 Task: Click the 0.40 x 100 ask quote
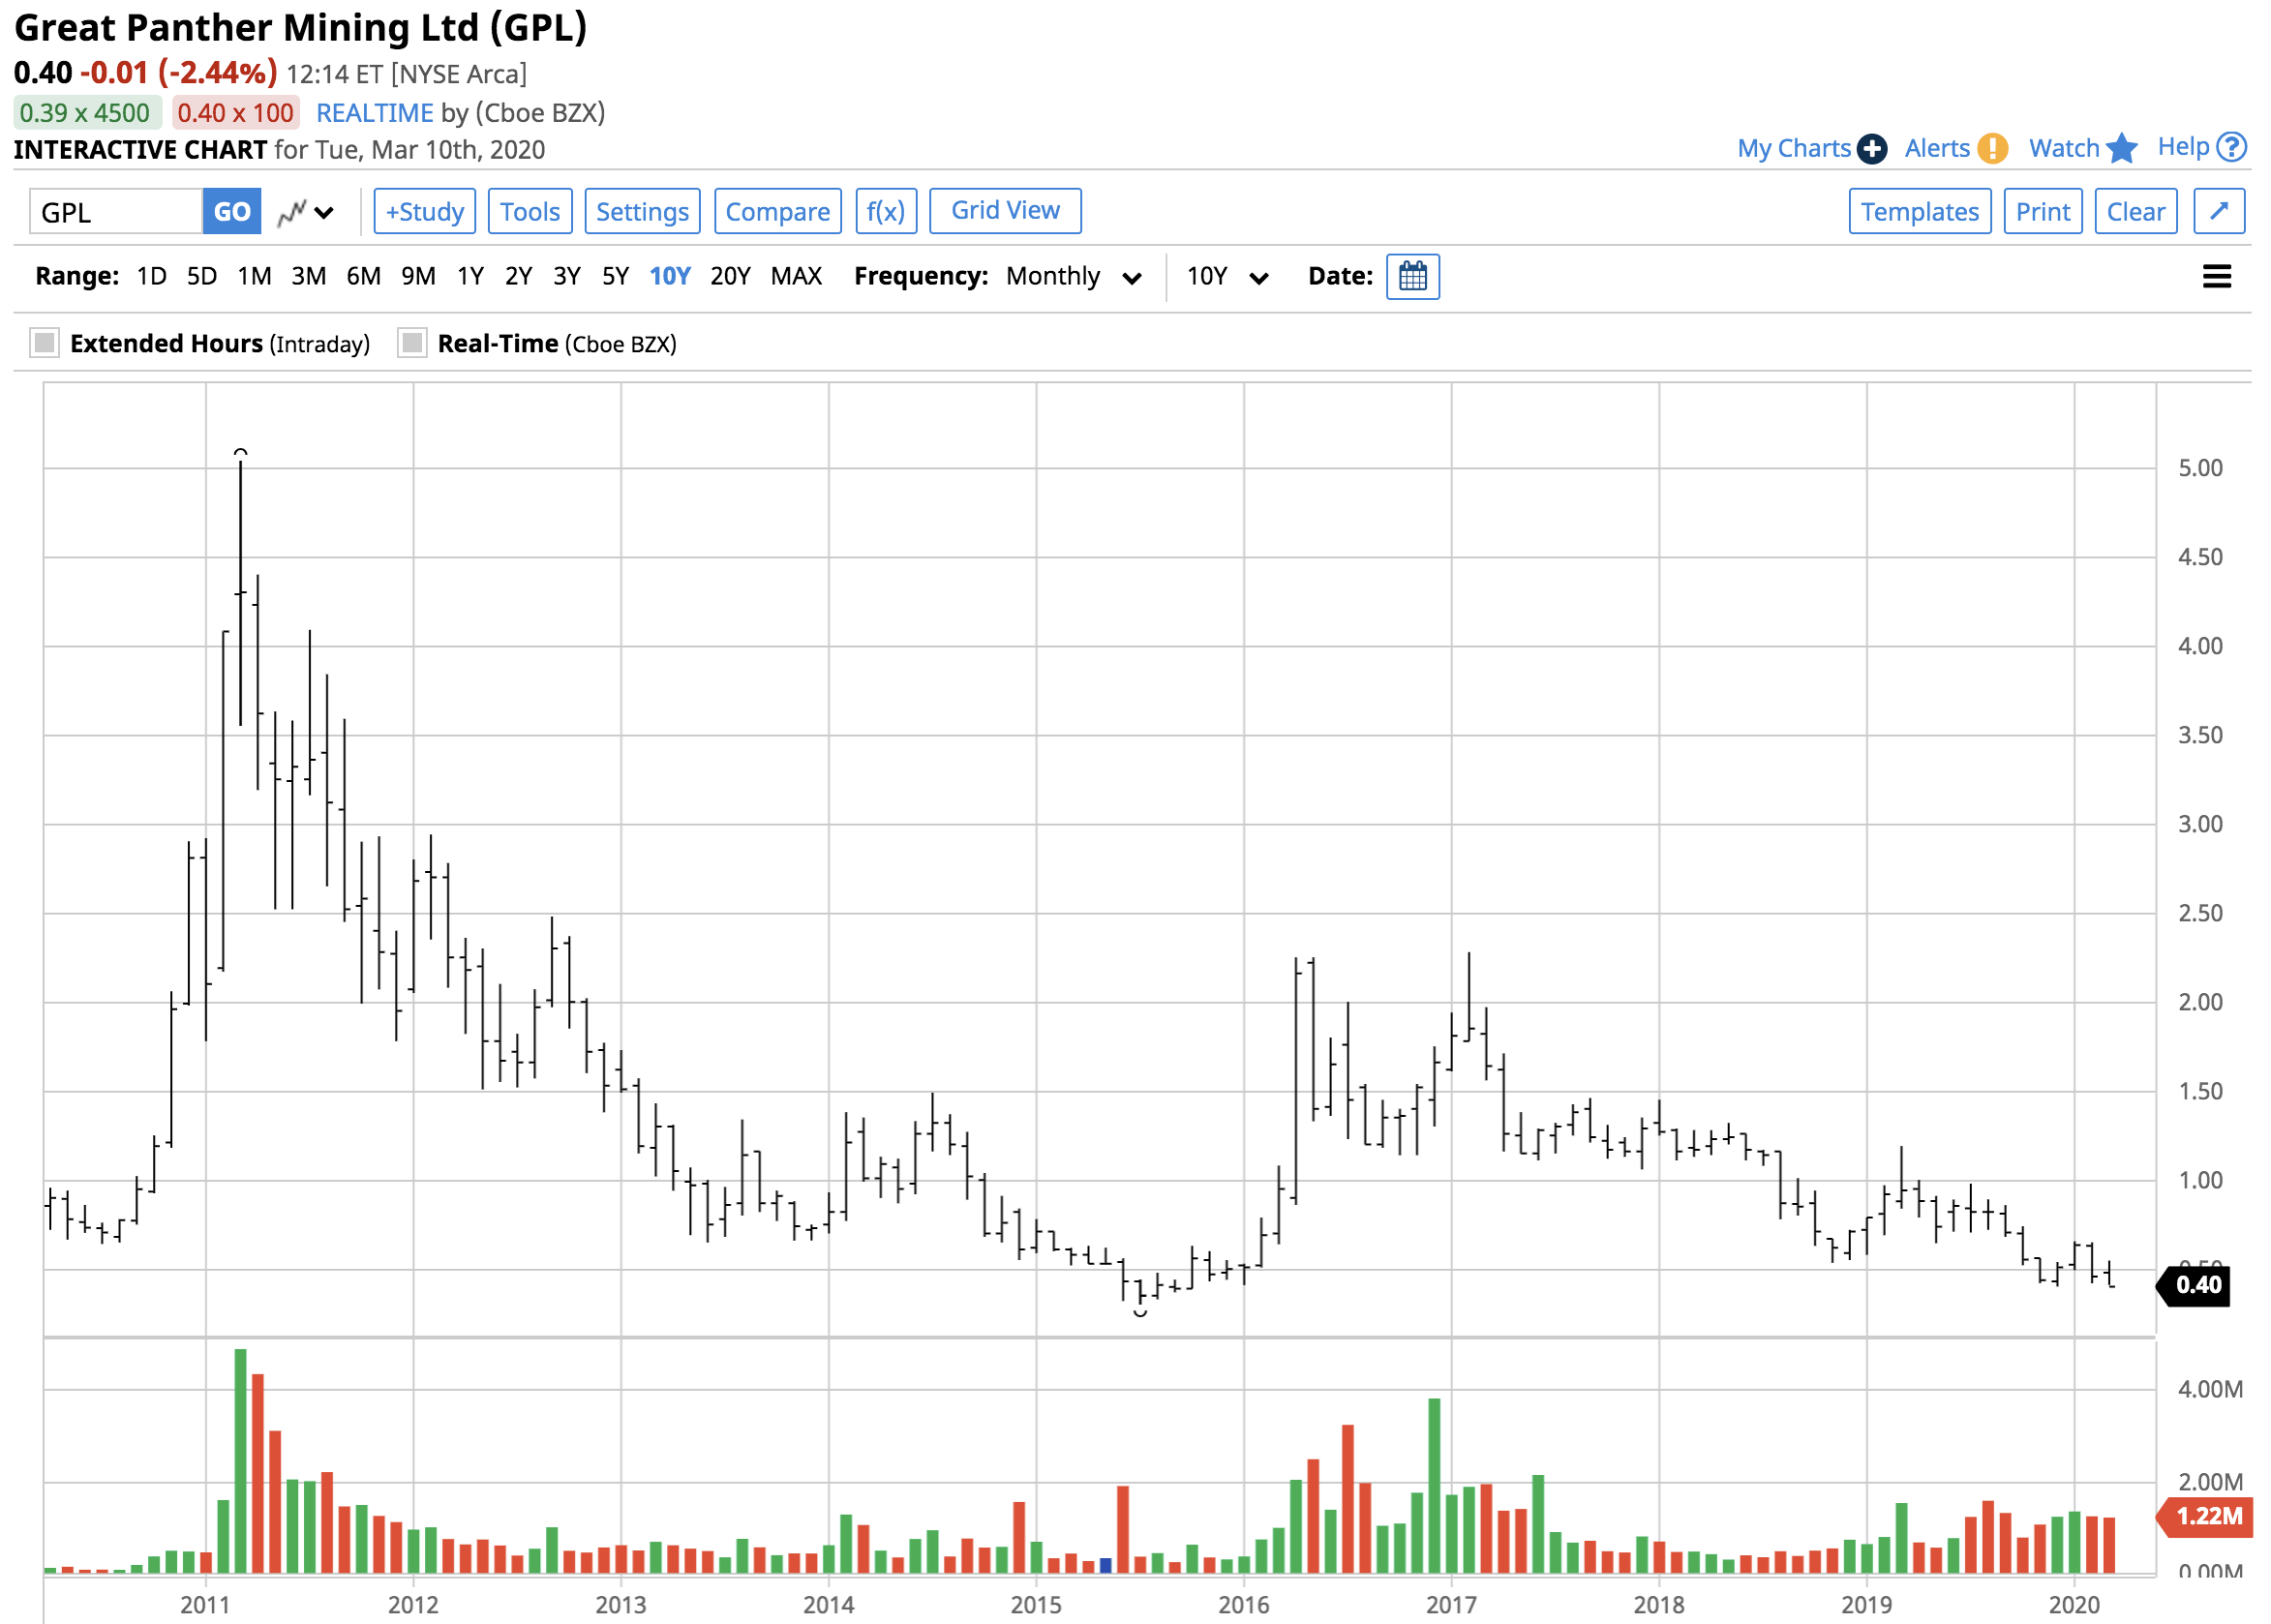tap(236, 113)
